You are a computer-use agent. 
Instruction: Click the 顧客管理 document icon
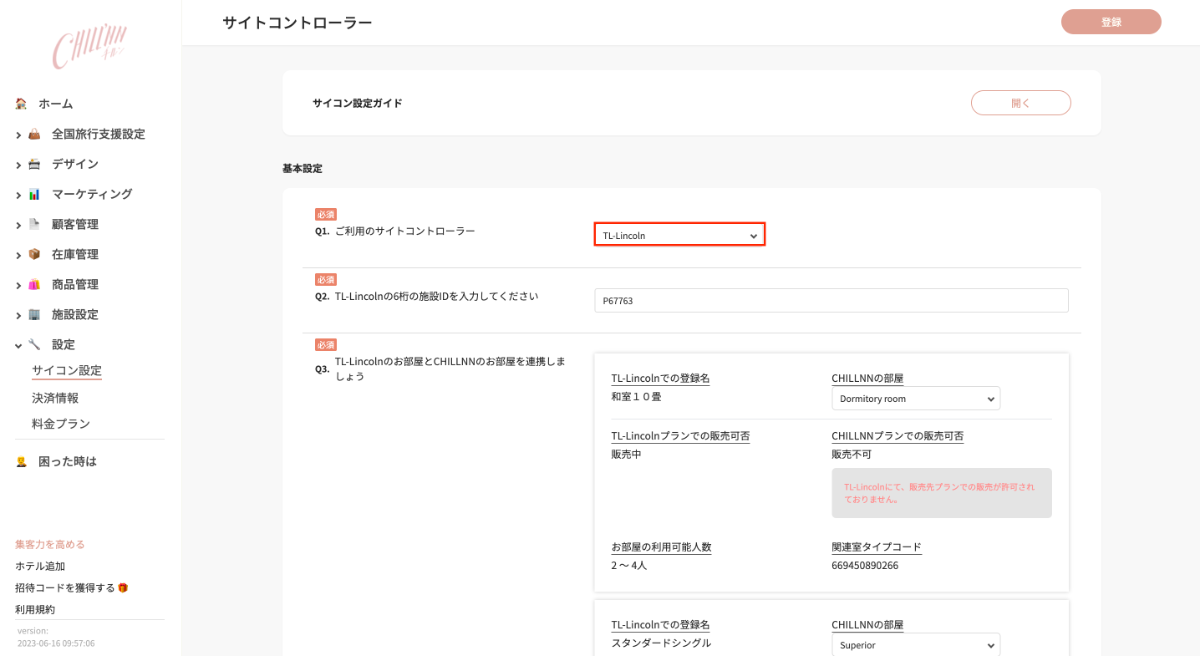click(x=34, y=224)
